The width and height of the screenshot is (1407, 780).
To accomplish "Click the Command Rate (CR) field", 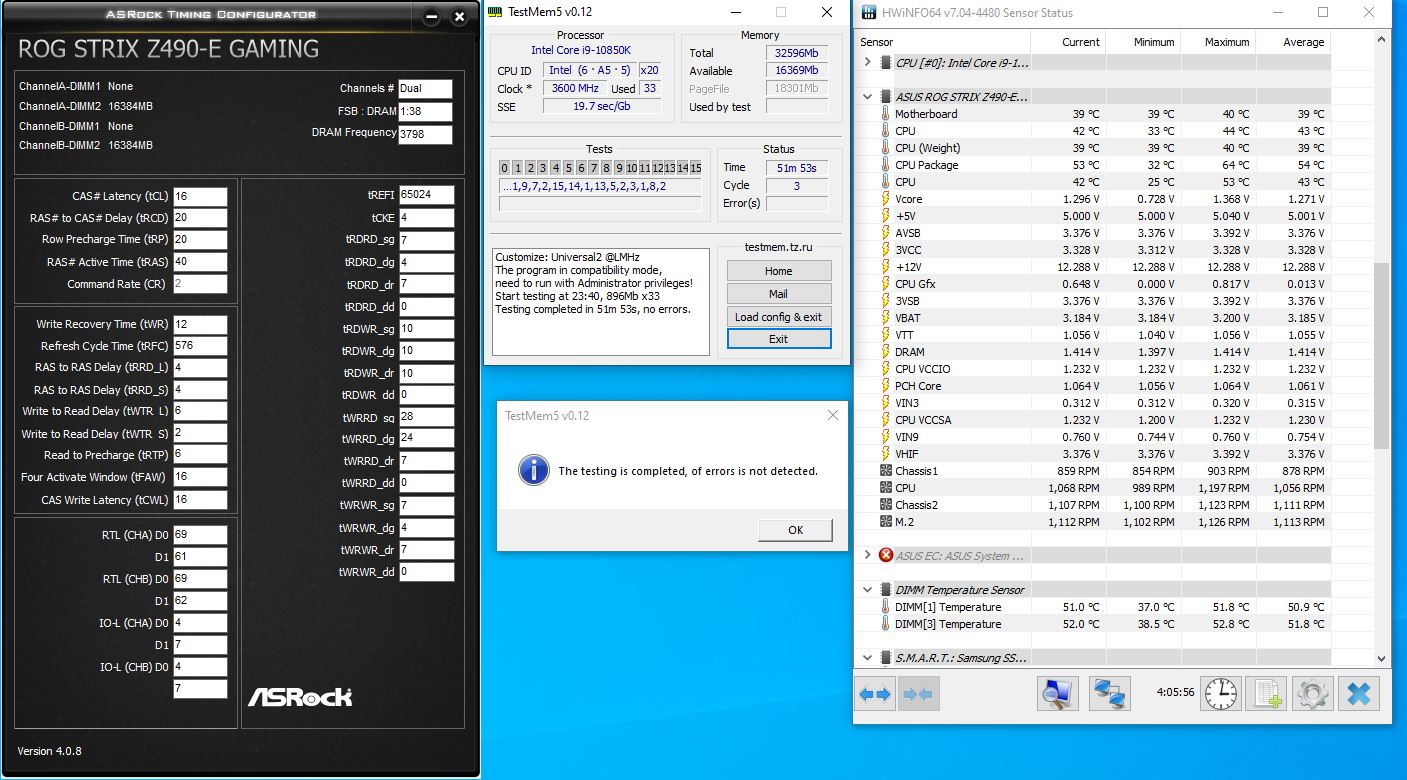I will coord(200,284).
